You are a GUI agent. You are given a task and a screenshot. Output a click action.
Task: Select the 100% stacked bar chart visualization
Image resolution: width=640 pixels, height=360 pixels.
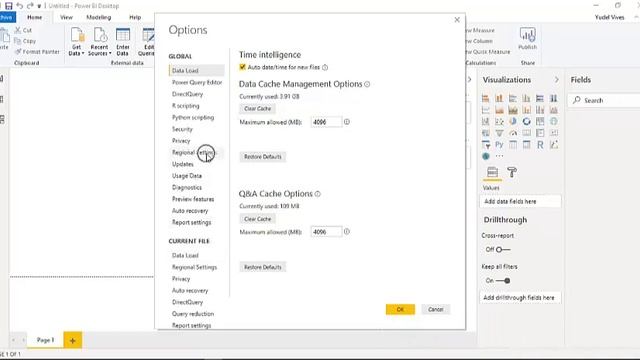point(540,98)
